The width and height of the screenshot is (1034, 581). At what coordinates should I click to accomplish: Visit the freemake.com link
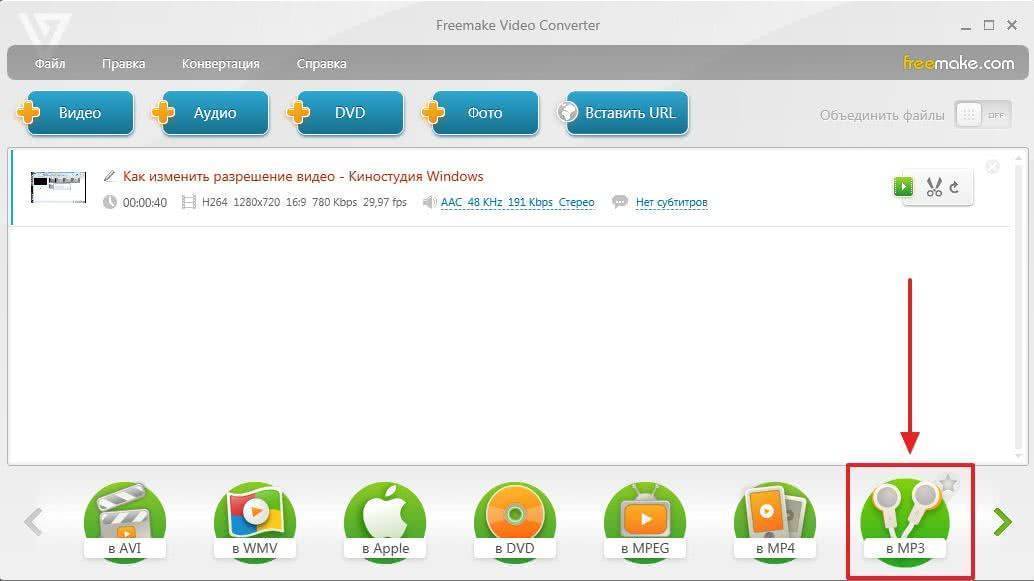958,63
